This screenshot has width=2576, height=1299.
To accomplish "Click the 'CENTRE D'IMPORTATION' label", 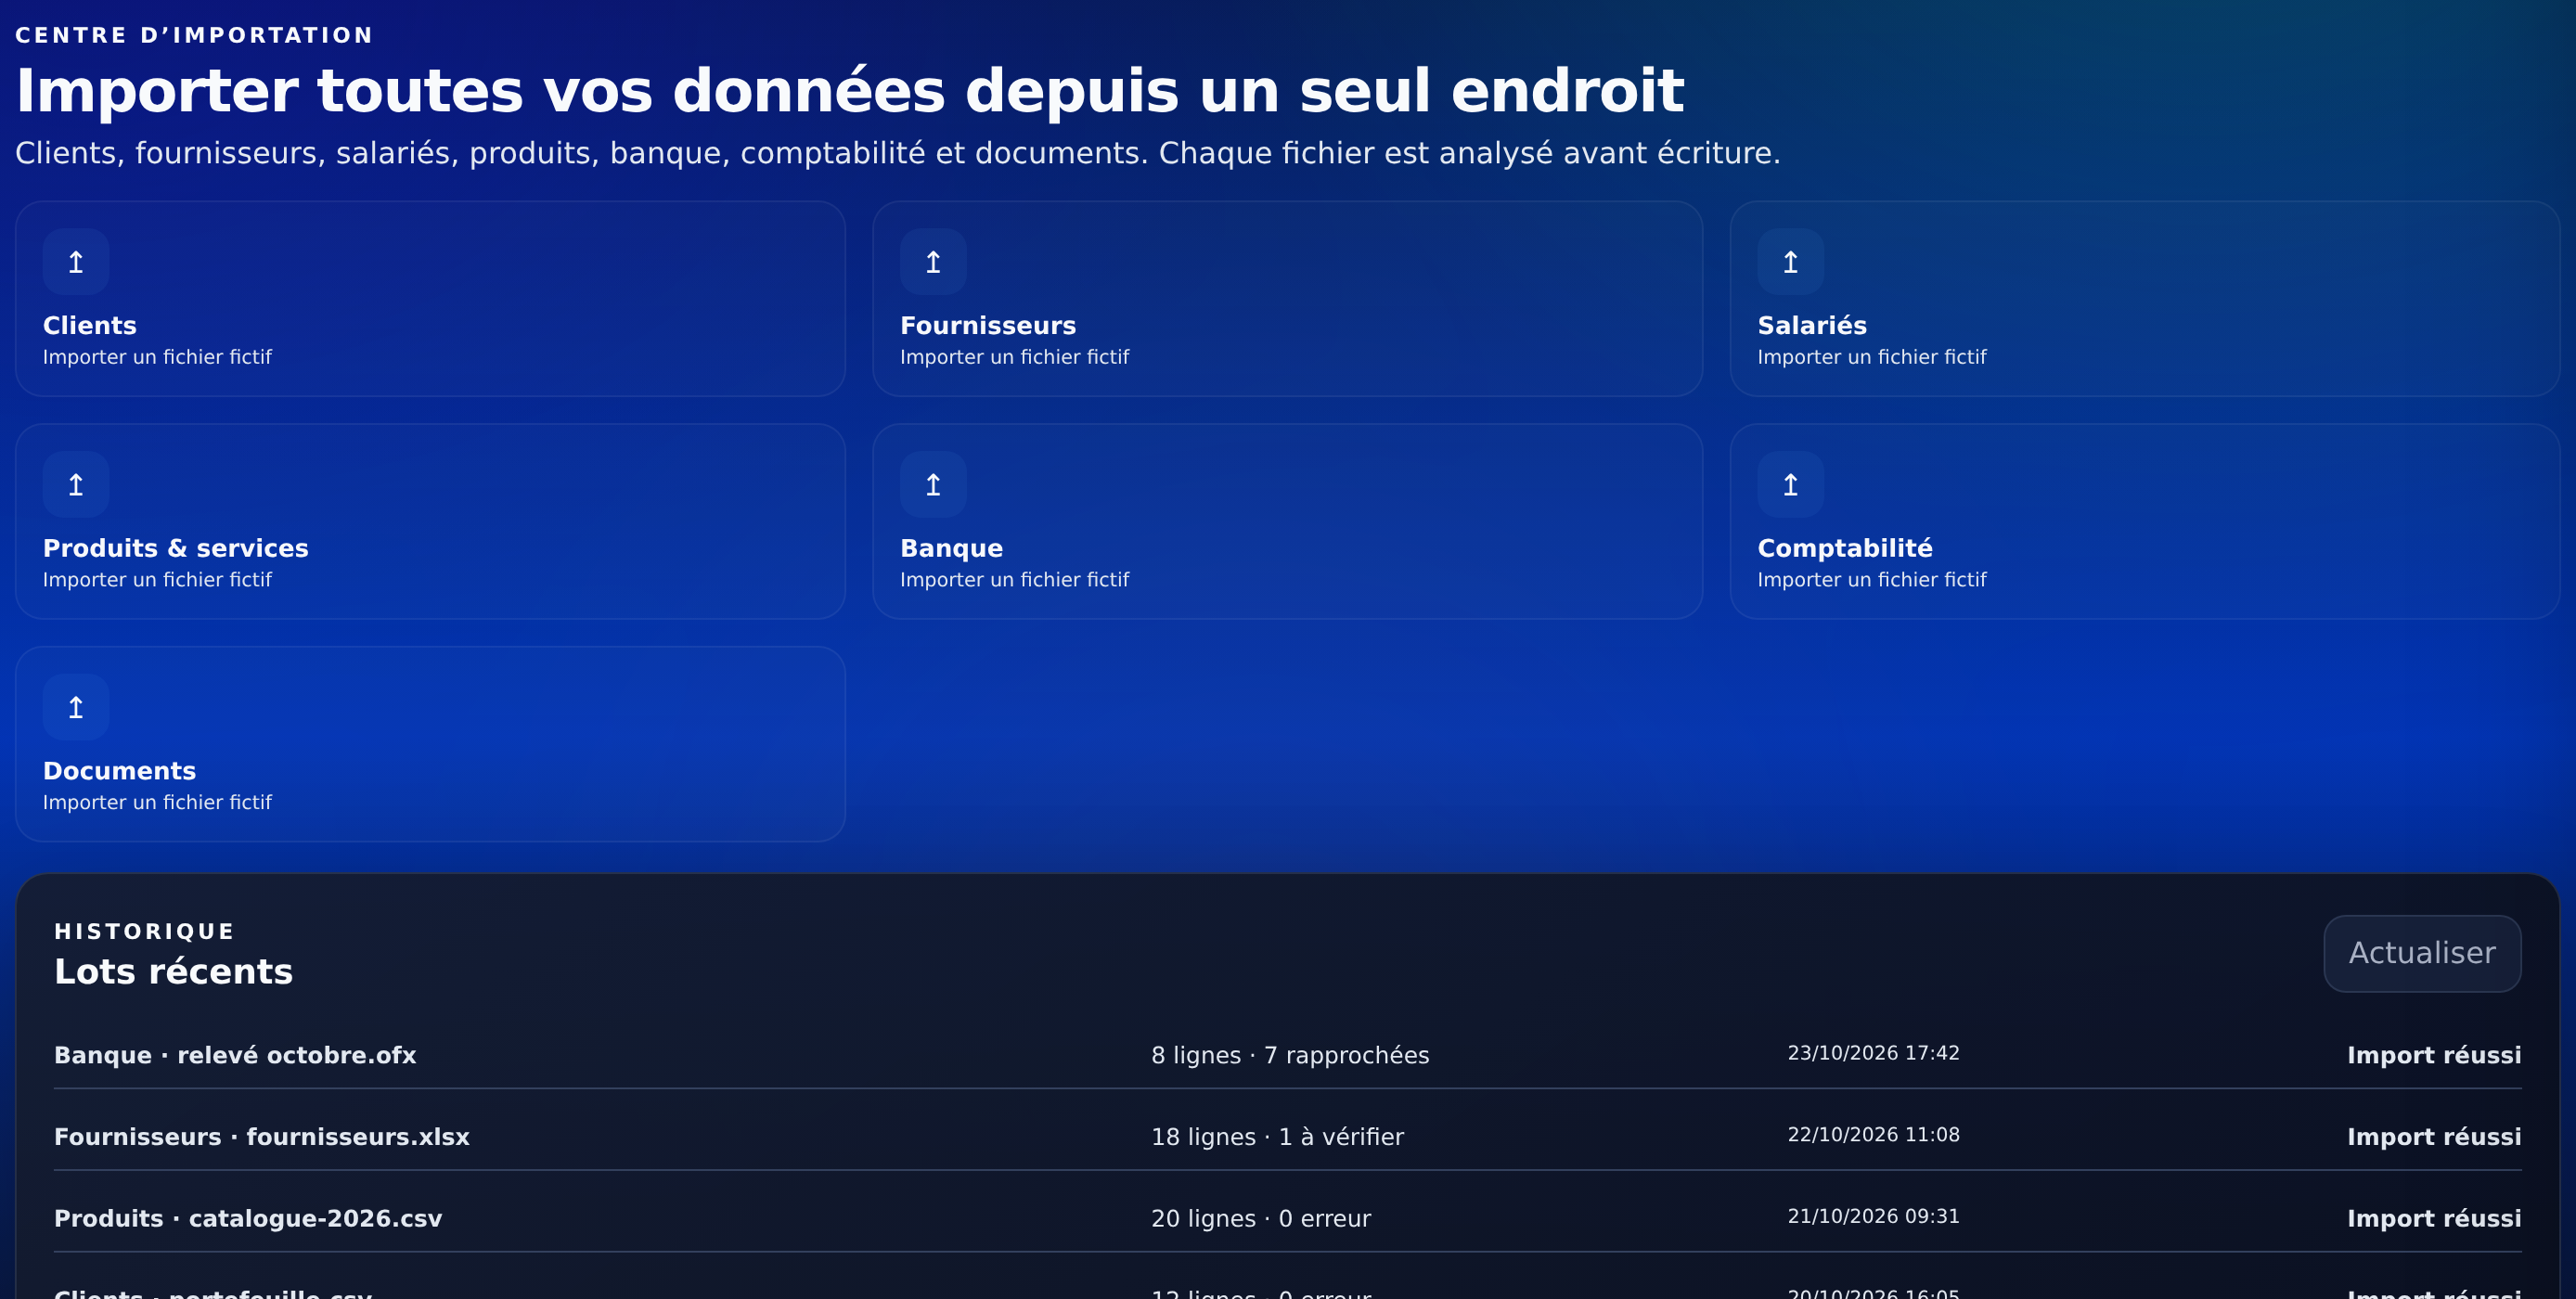I will pos(194,36).
